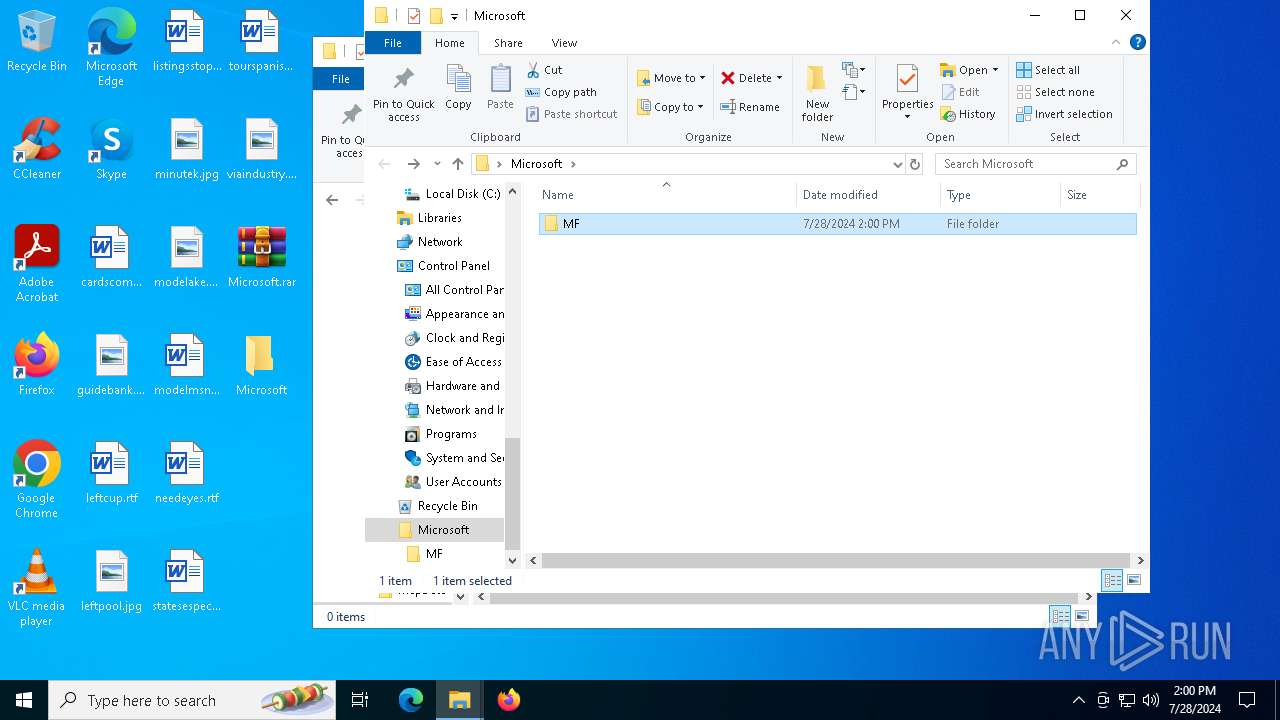
Task: Open Copy to dropdown menu
Action: point(670,107)
